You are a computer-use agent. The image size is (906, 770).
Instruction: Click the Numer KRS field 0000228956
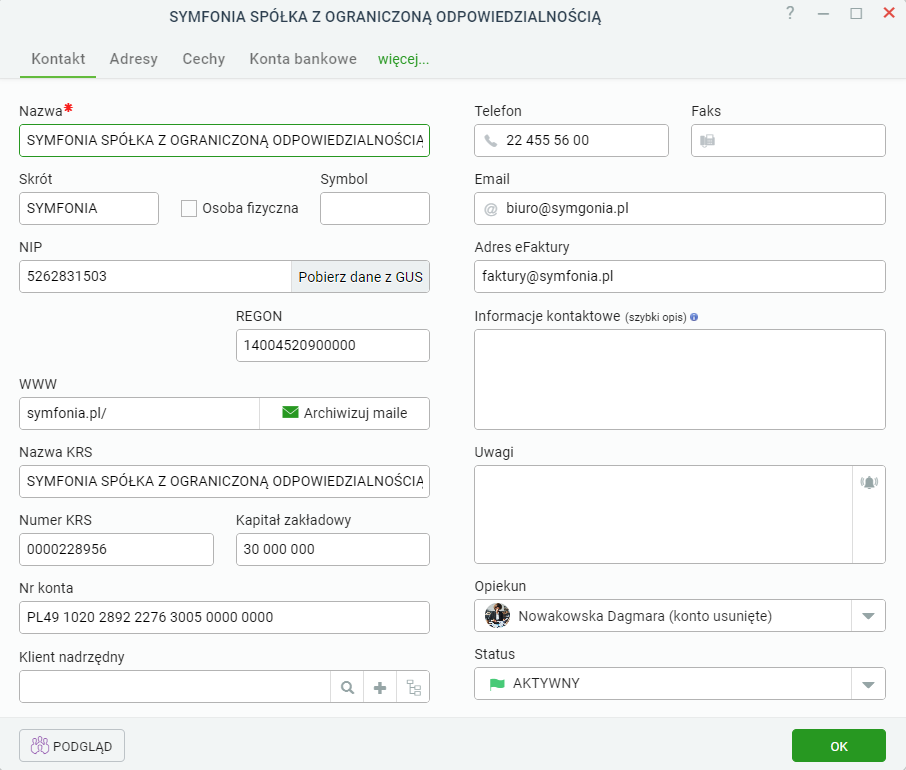[116, 549]
